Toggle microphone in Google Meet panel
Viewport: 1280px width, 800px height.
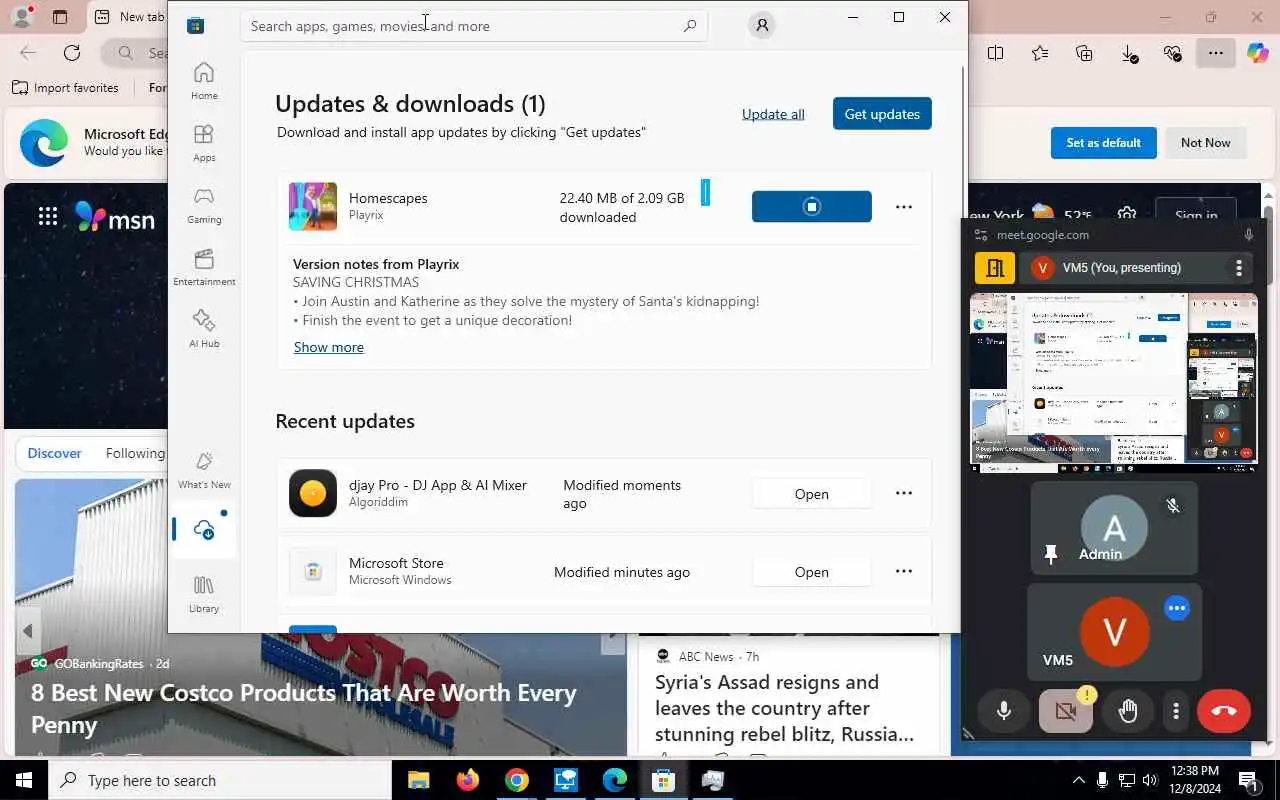(x=1004, y=711)
